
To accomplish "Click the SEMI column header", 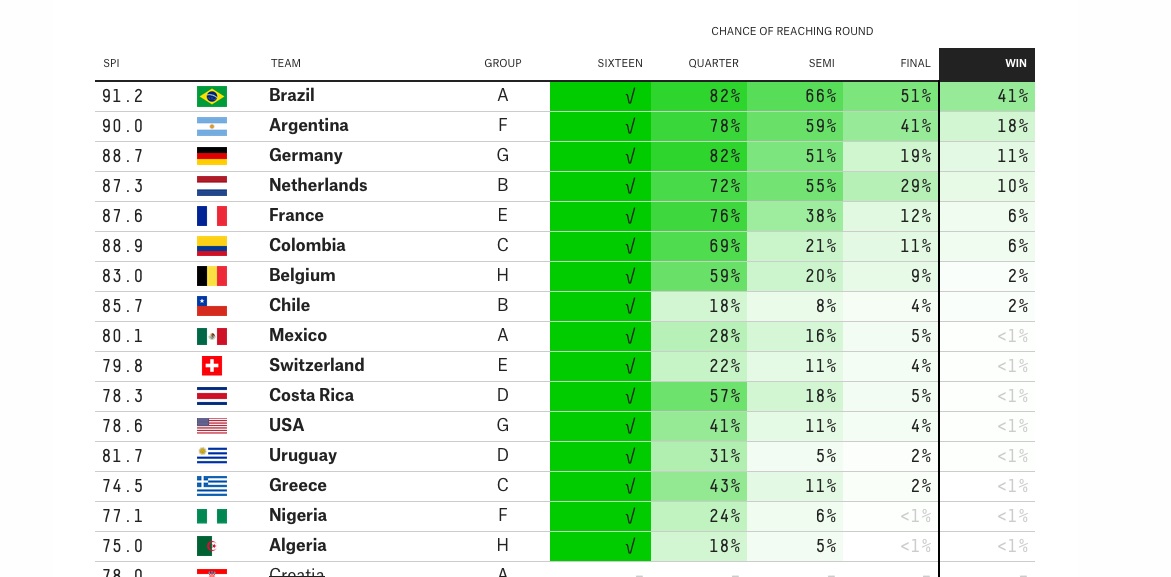I will point(821,63).
